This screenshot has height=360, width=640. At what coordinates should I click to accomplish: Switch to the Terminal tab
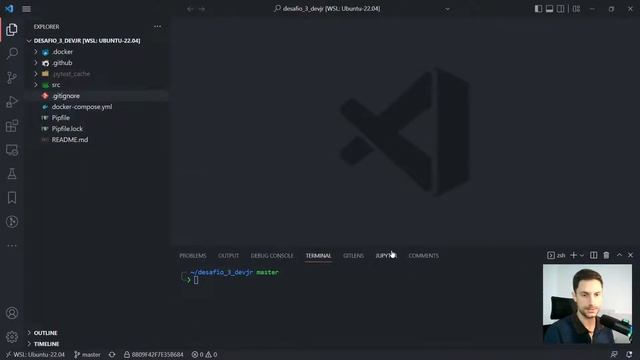pyautogui.click(x=318, y=256)
